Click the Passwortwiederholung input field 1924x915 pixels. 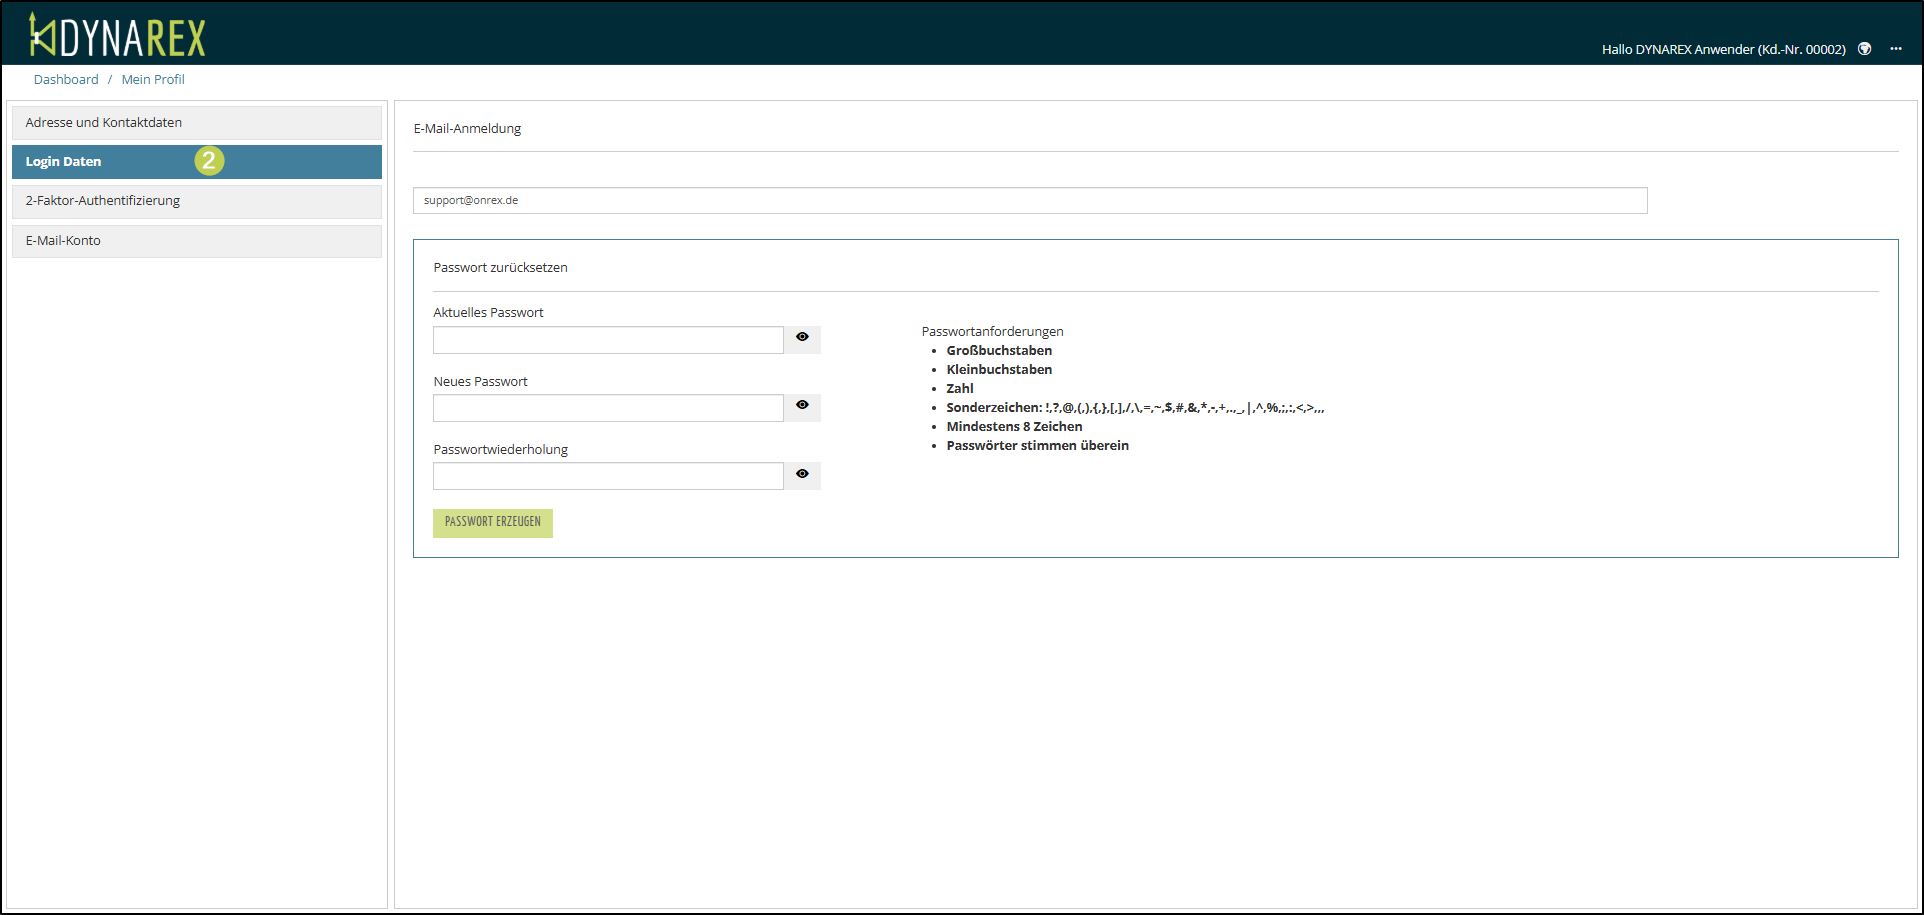coord(608,476)
